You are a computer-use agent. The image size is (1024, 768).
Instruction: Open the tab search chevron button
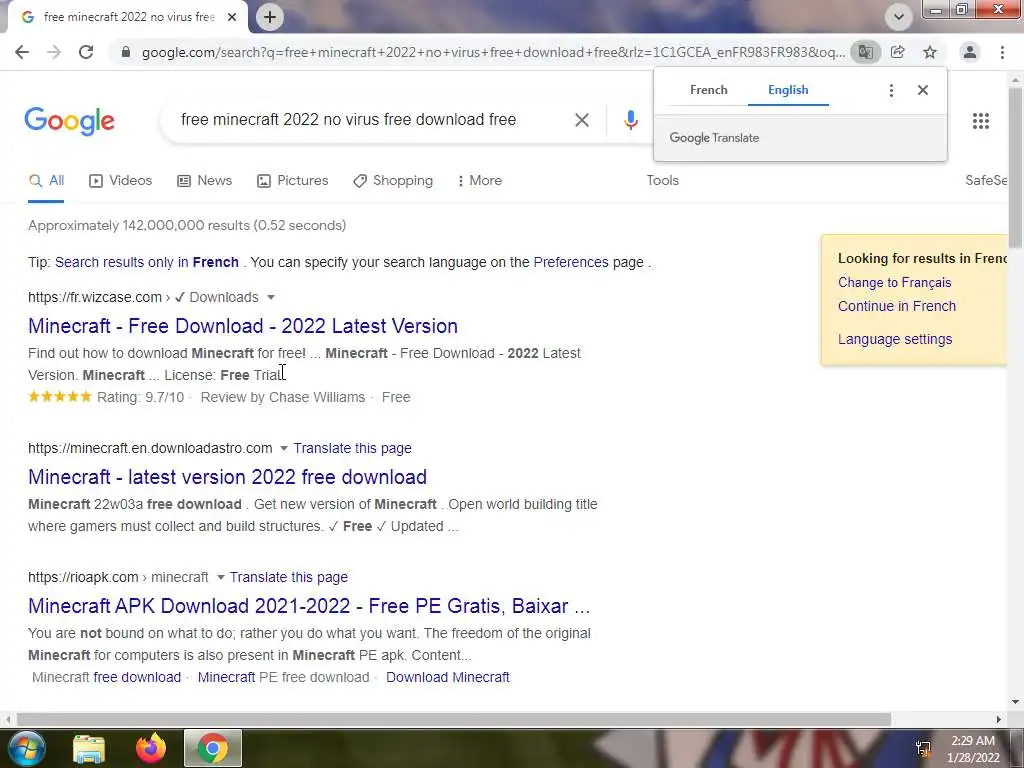(x=899, y=17)
